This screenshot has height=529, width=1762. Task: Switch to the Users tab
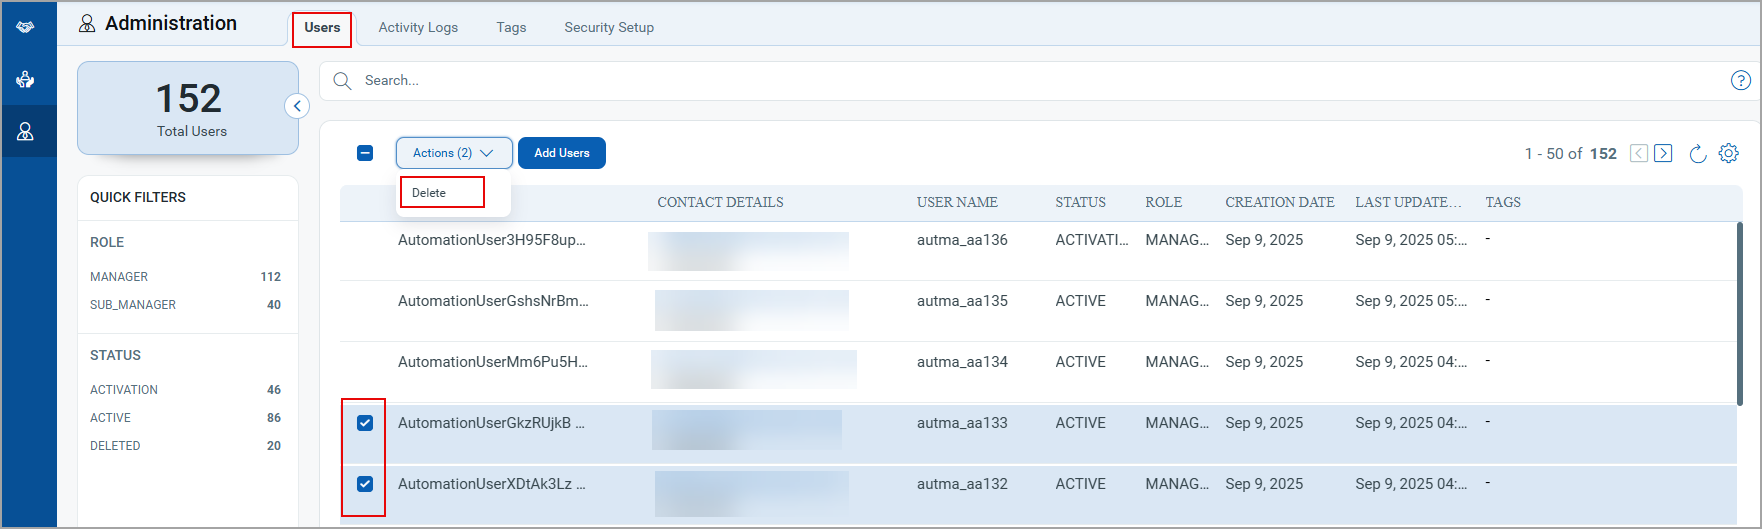322,28
